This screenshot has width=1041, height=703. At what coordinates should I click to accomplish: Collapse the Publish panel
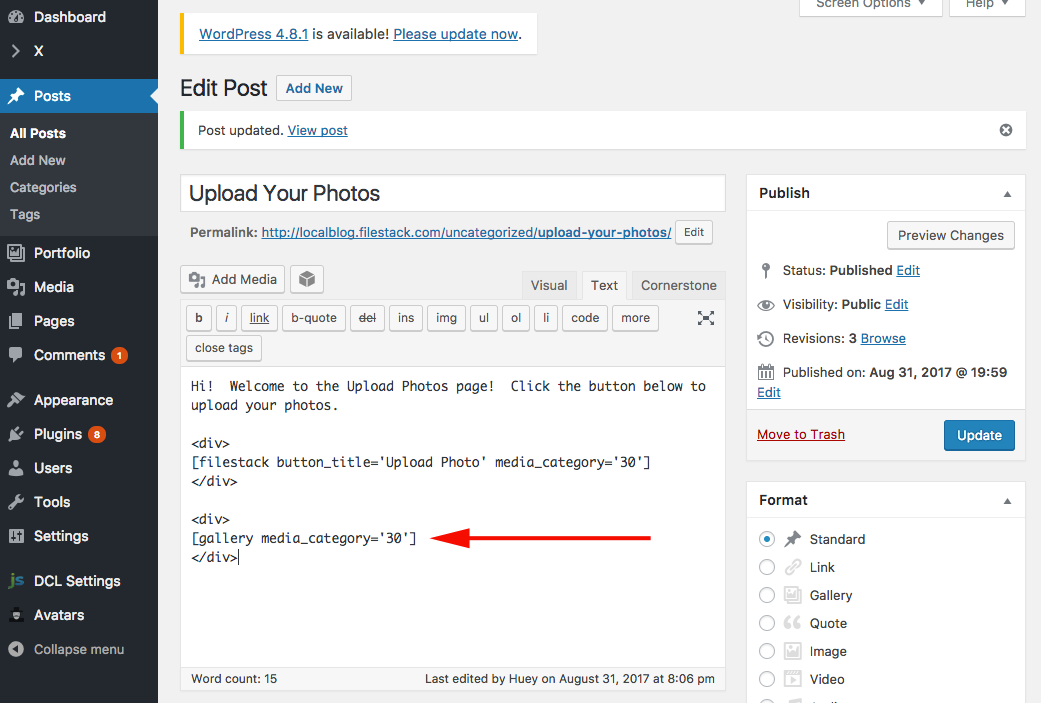(x=1007, y=194)
